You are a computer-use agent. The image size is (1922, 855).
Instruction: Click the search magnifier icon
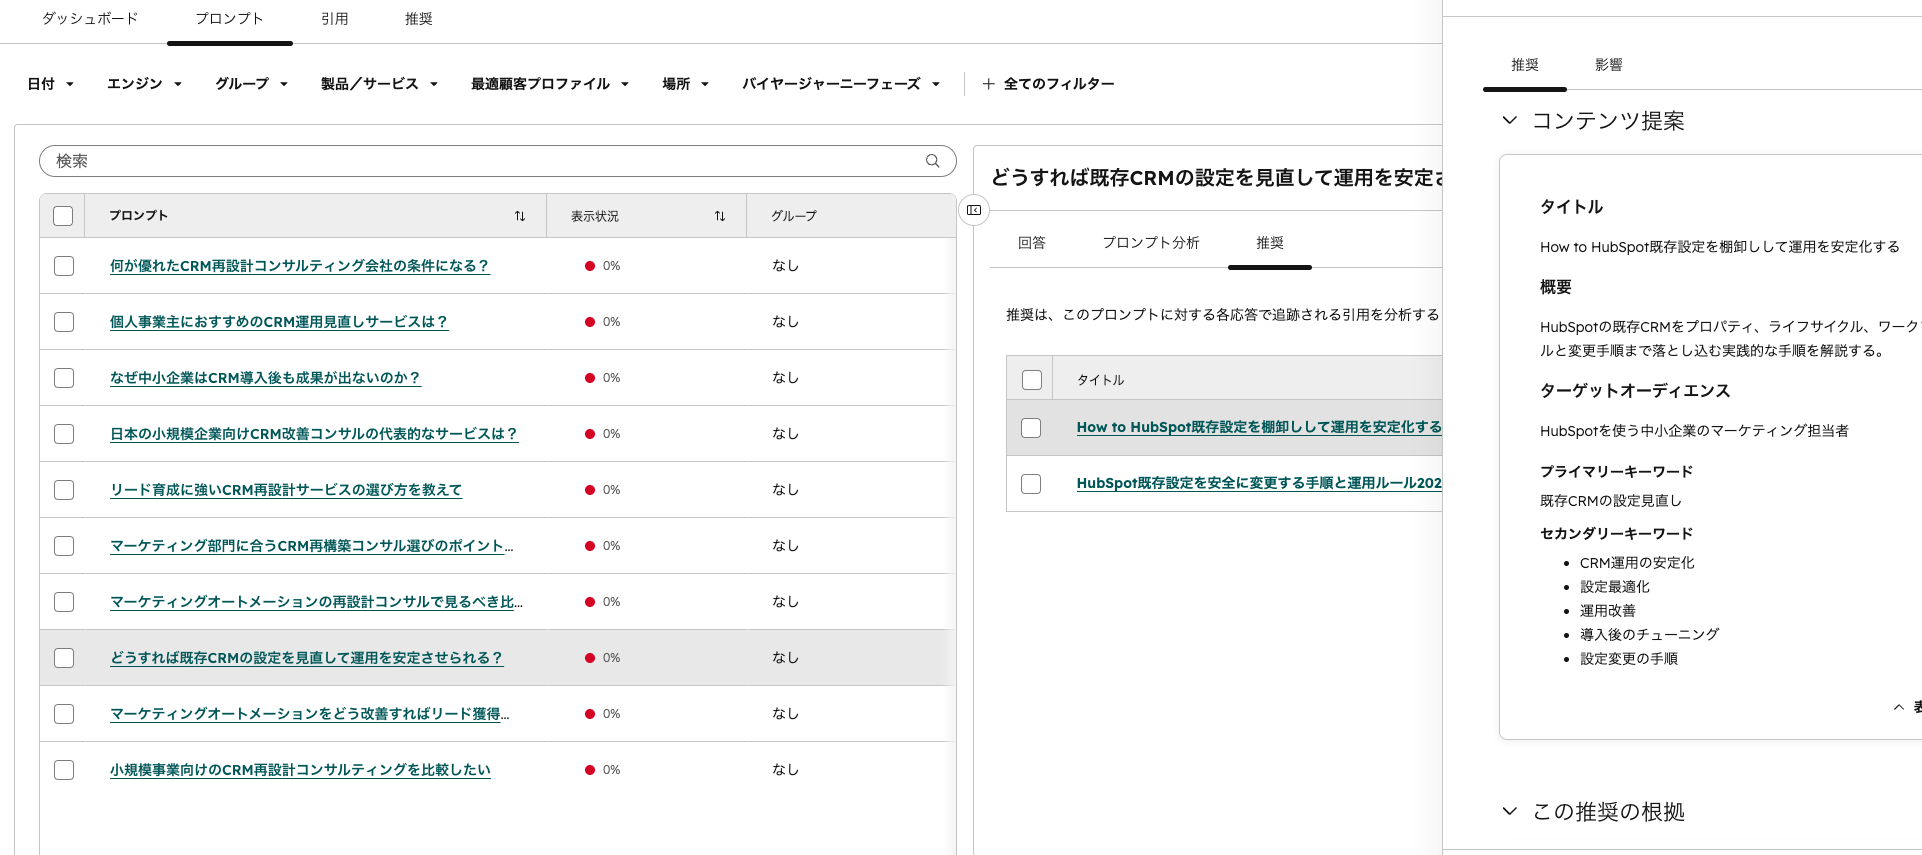(x=932, y=161)
